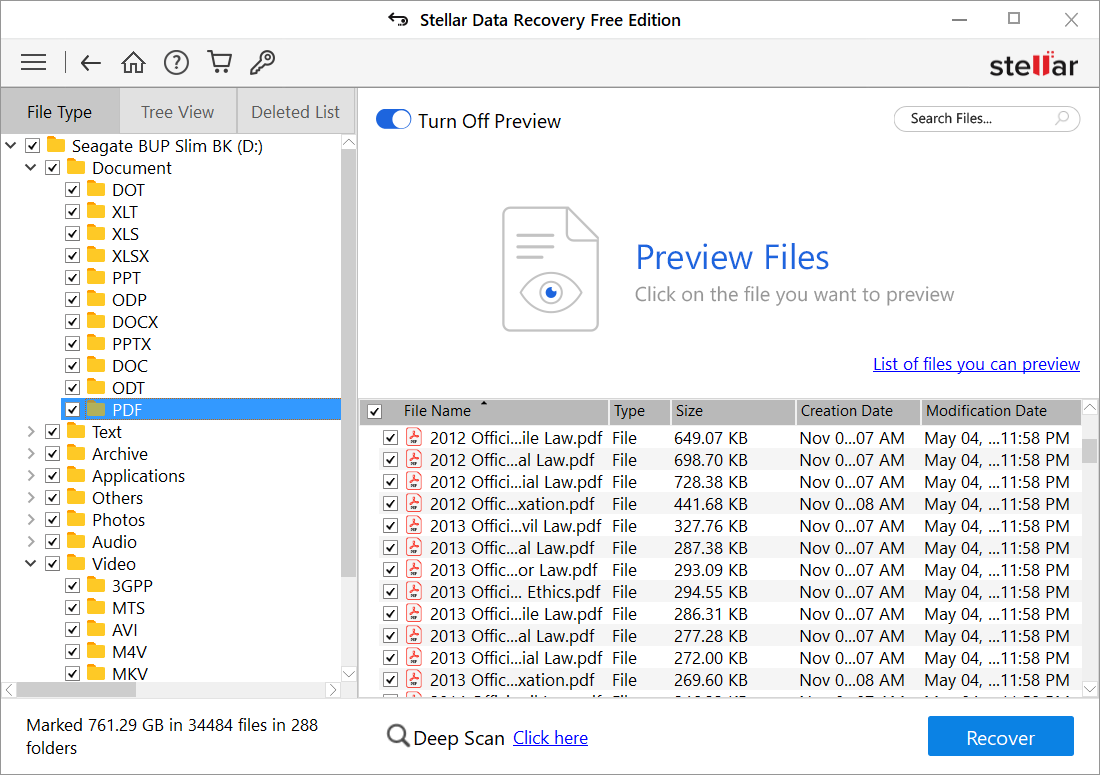Expand the Archive folder node
This screenshot has width=1100, height=775.
coord(31,453)
